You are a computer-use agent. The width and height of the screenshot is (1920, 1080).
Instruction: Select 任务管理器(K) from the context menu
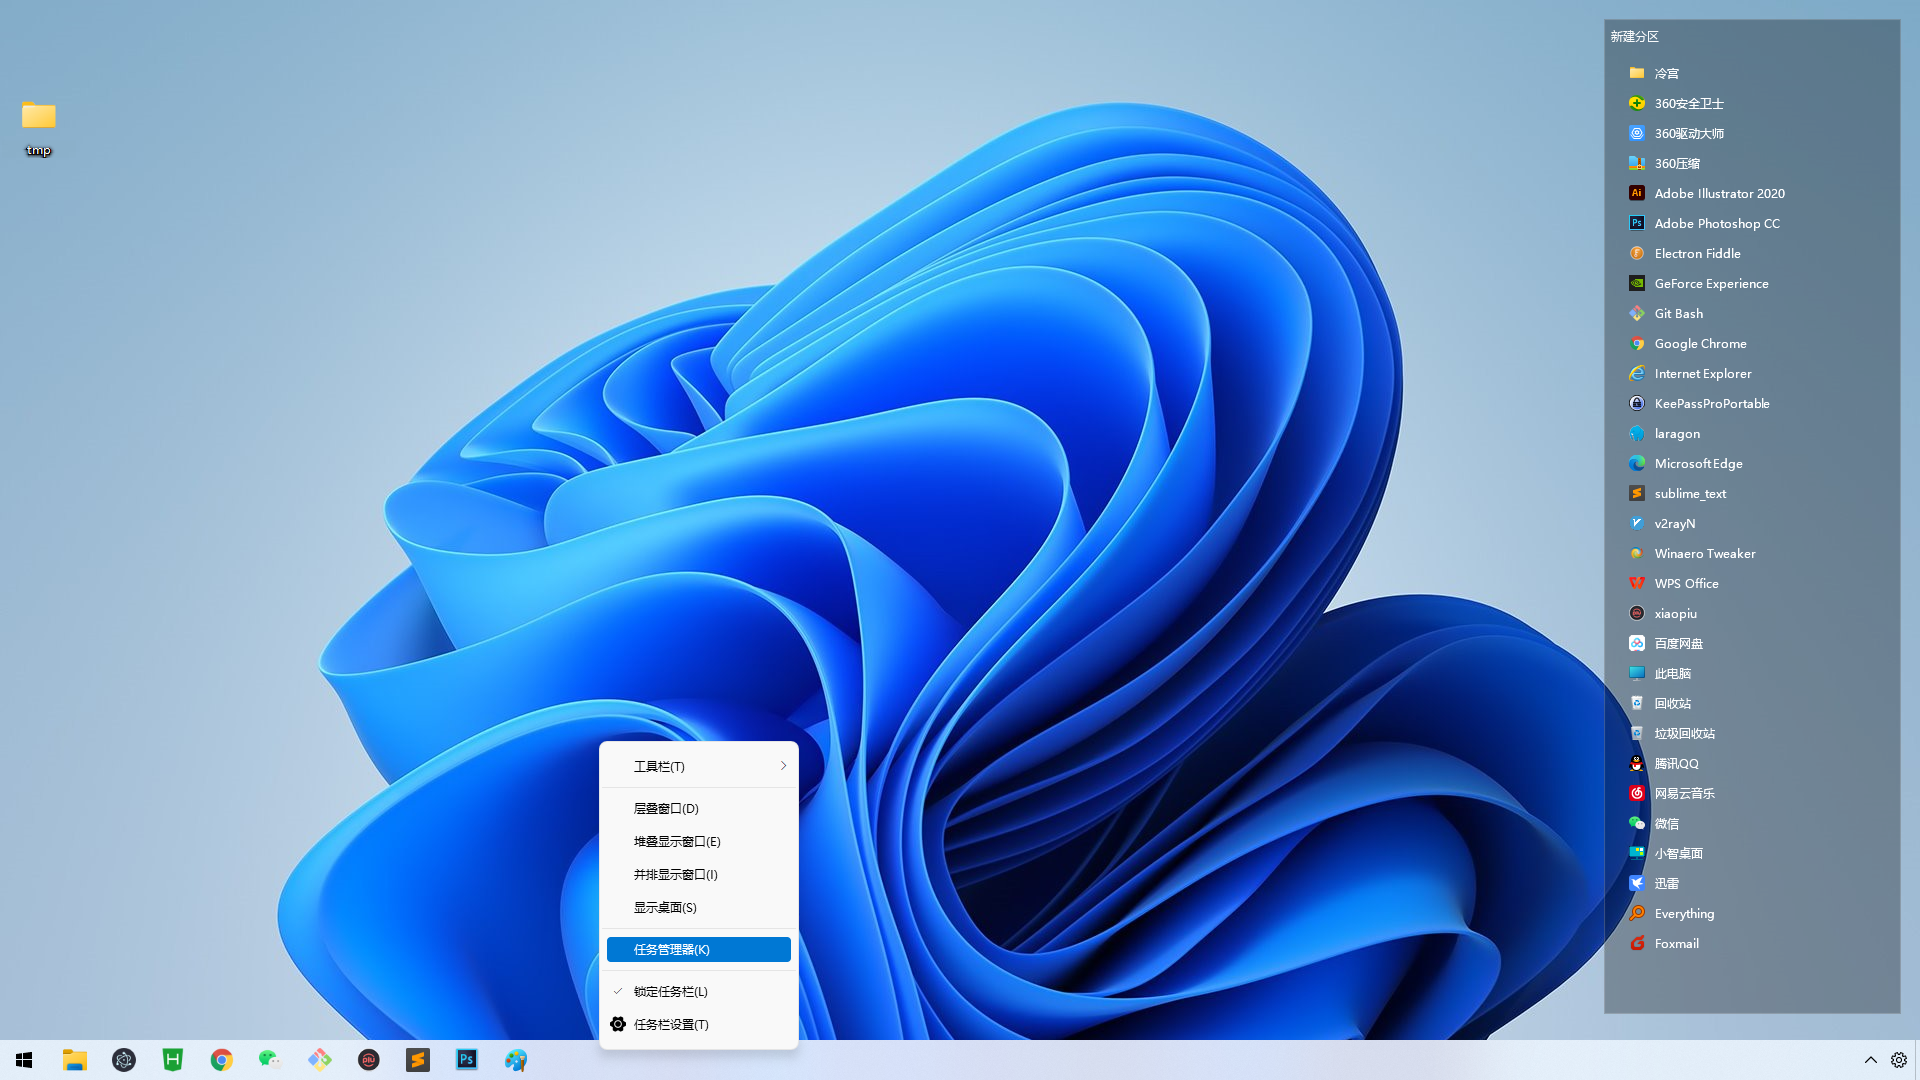point(698,949)
